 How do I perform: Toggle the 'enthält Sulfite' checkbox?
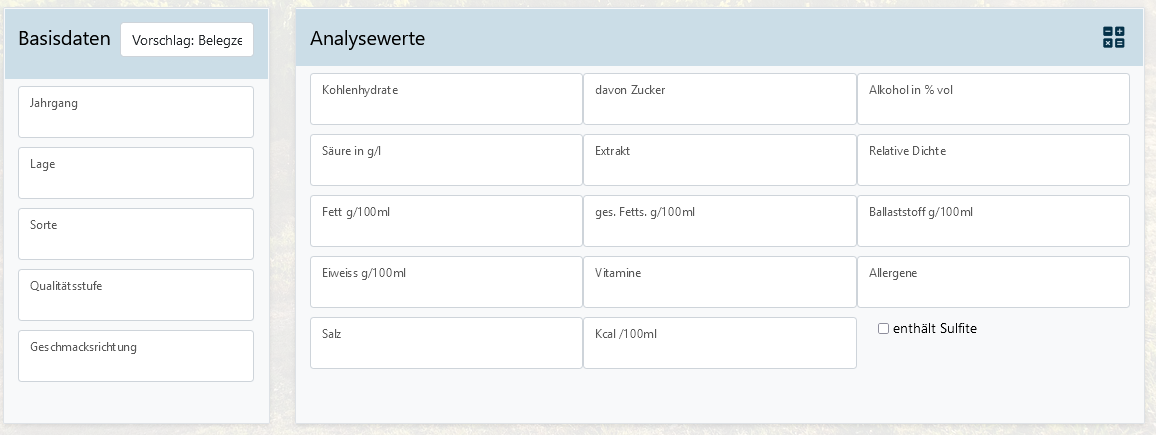[x=883, y=329]
